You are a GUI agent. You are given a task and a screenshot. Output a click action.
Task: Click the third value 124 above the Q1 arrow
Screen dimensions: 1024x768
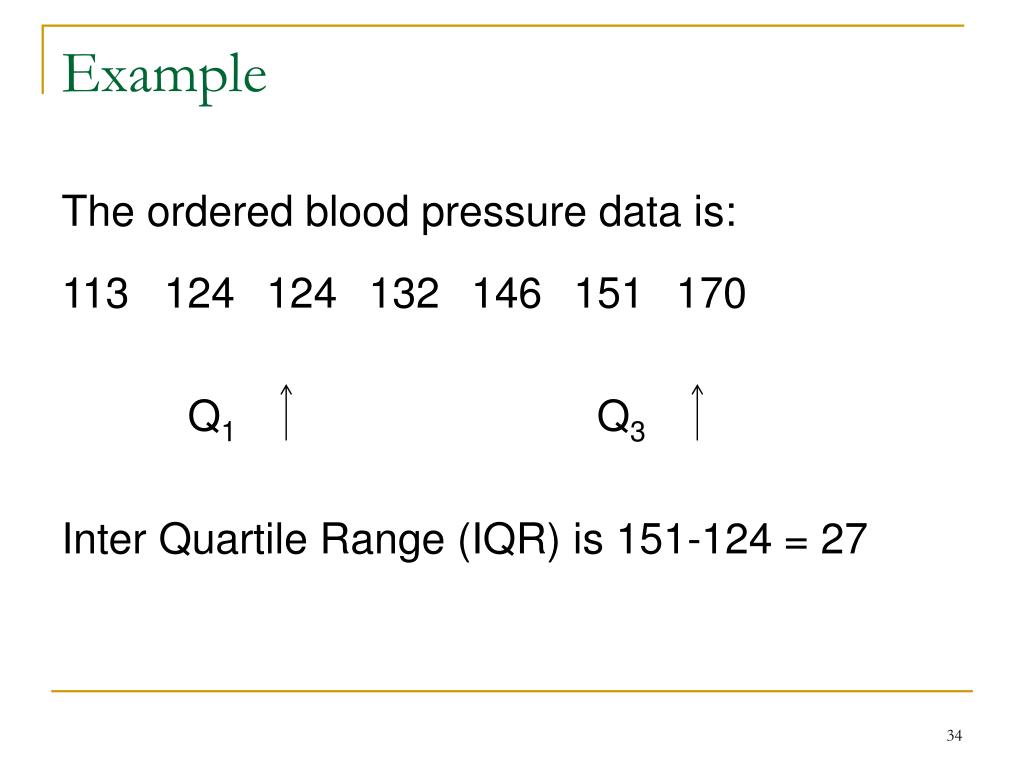coord(302,293)
